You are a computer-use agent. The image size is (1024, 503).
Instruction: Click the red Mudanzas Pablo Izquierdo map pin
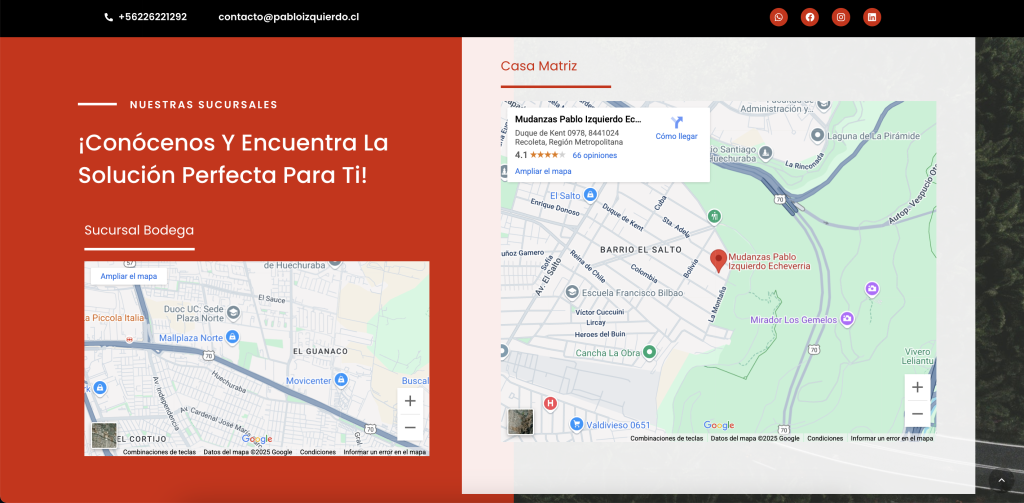pyautogui.click(x=718, y=261)
